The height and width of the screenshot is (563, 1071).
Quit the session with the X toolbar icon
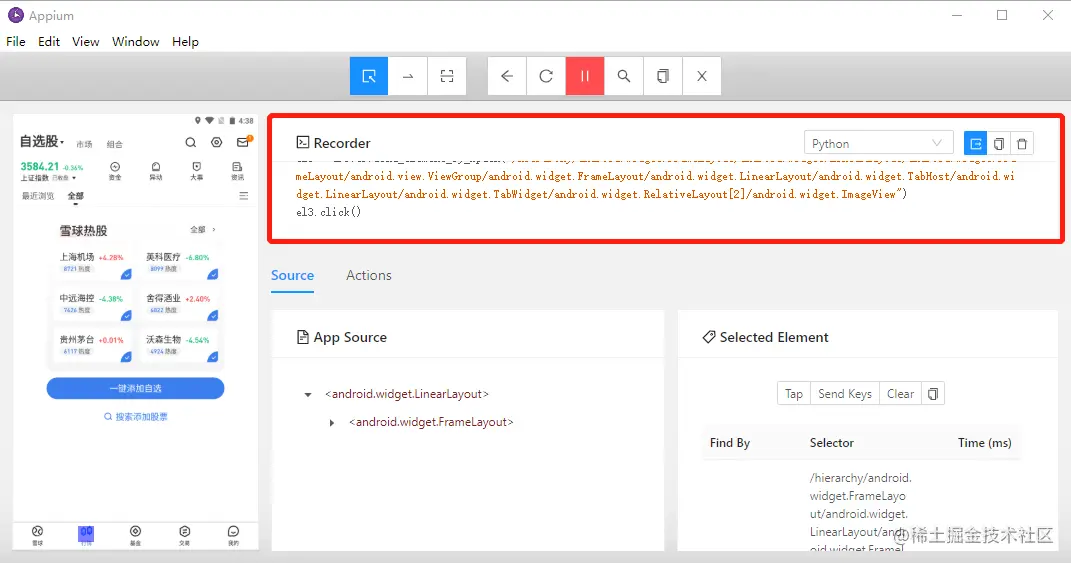pyautogui.click(x=701, y=76)
